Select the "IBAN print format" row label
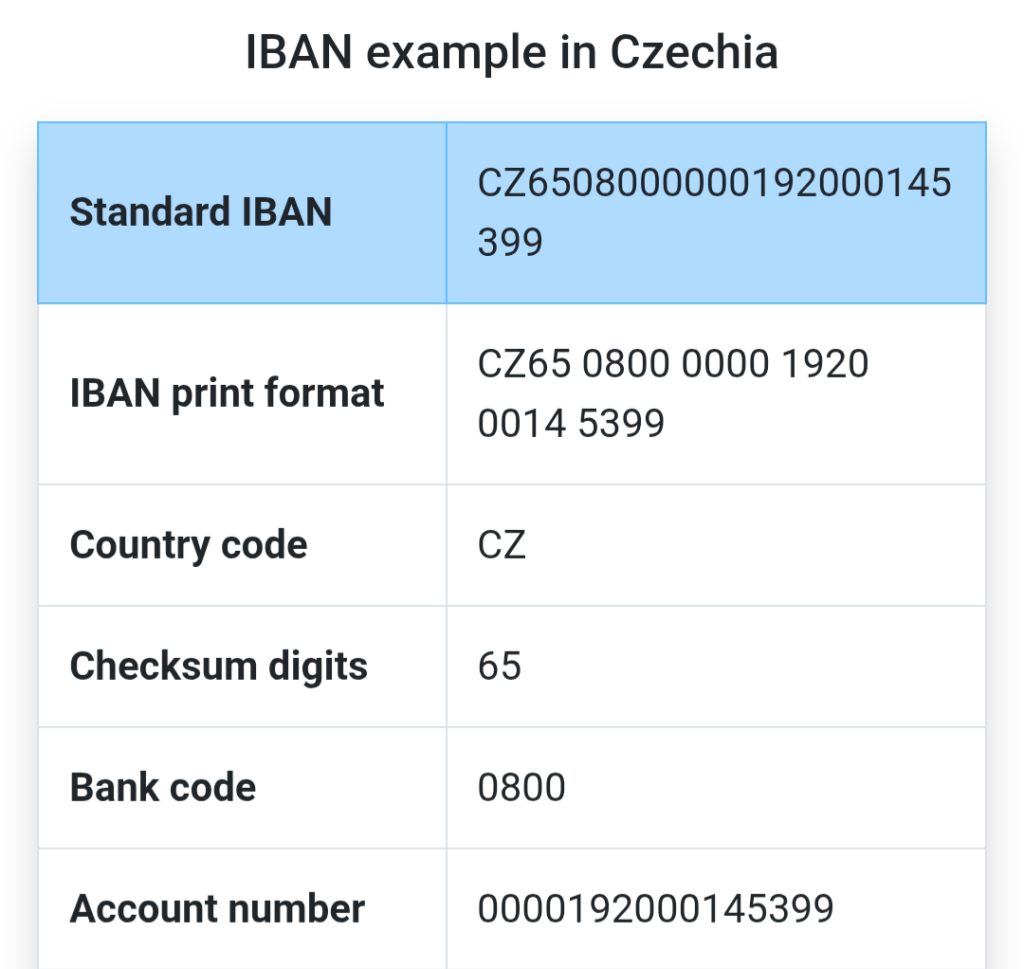 click(x=227, y=393)
